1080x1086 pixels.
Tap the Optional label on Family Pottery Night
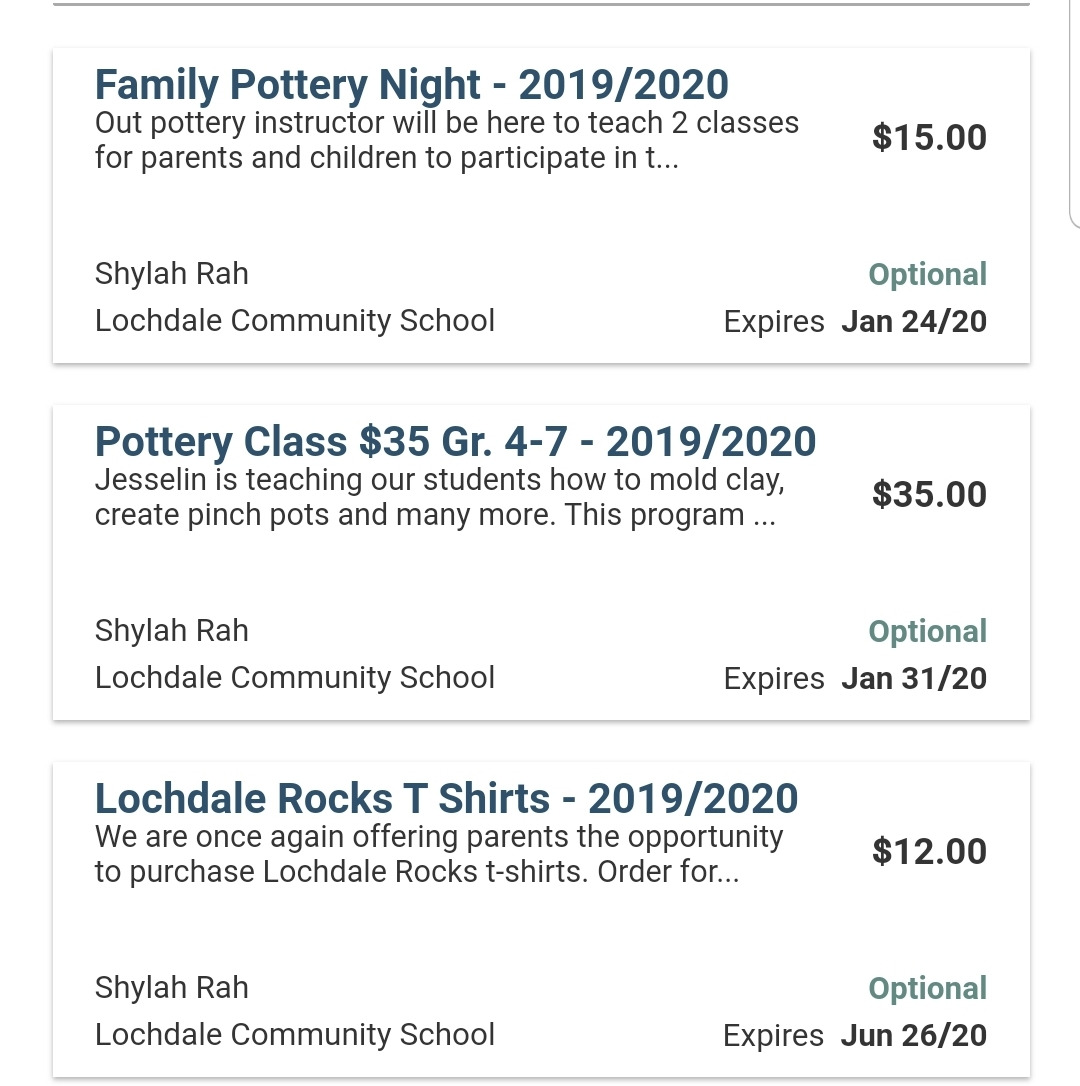tap(927, 274)
